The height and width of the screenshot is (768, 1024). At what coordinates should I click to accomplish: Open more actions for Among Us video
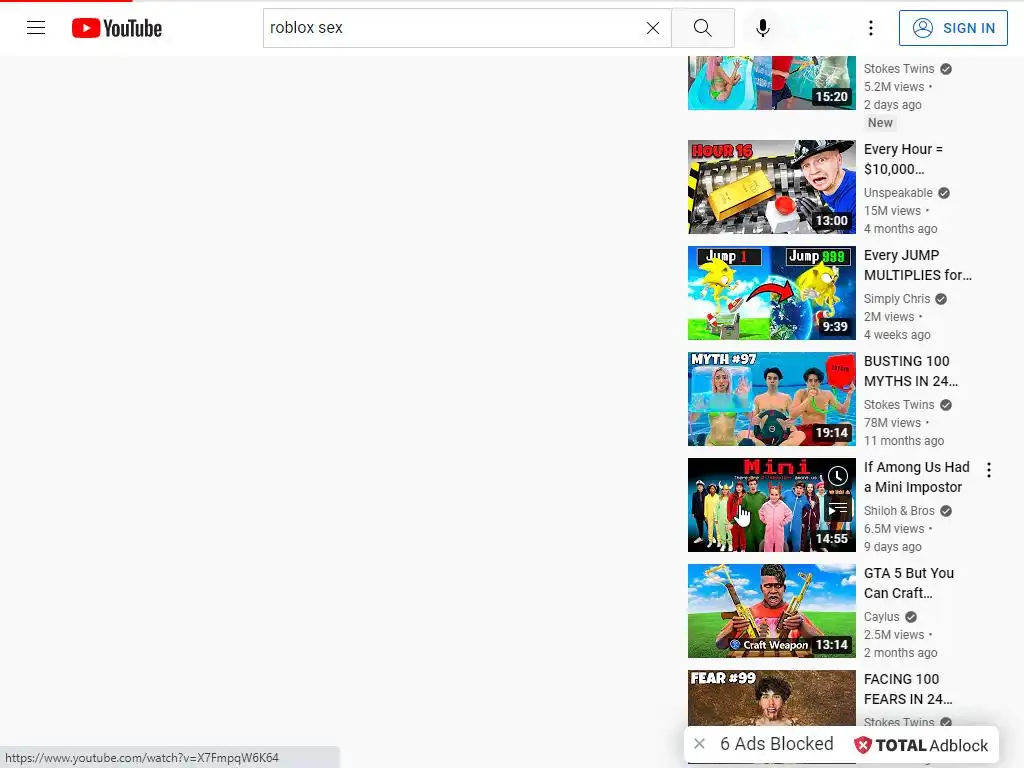pos(989,470)
